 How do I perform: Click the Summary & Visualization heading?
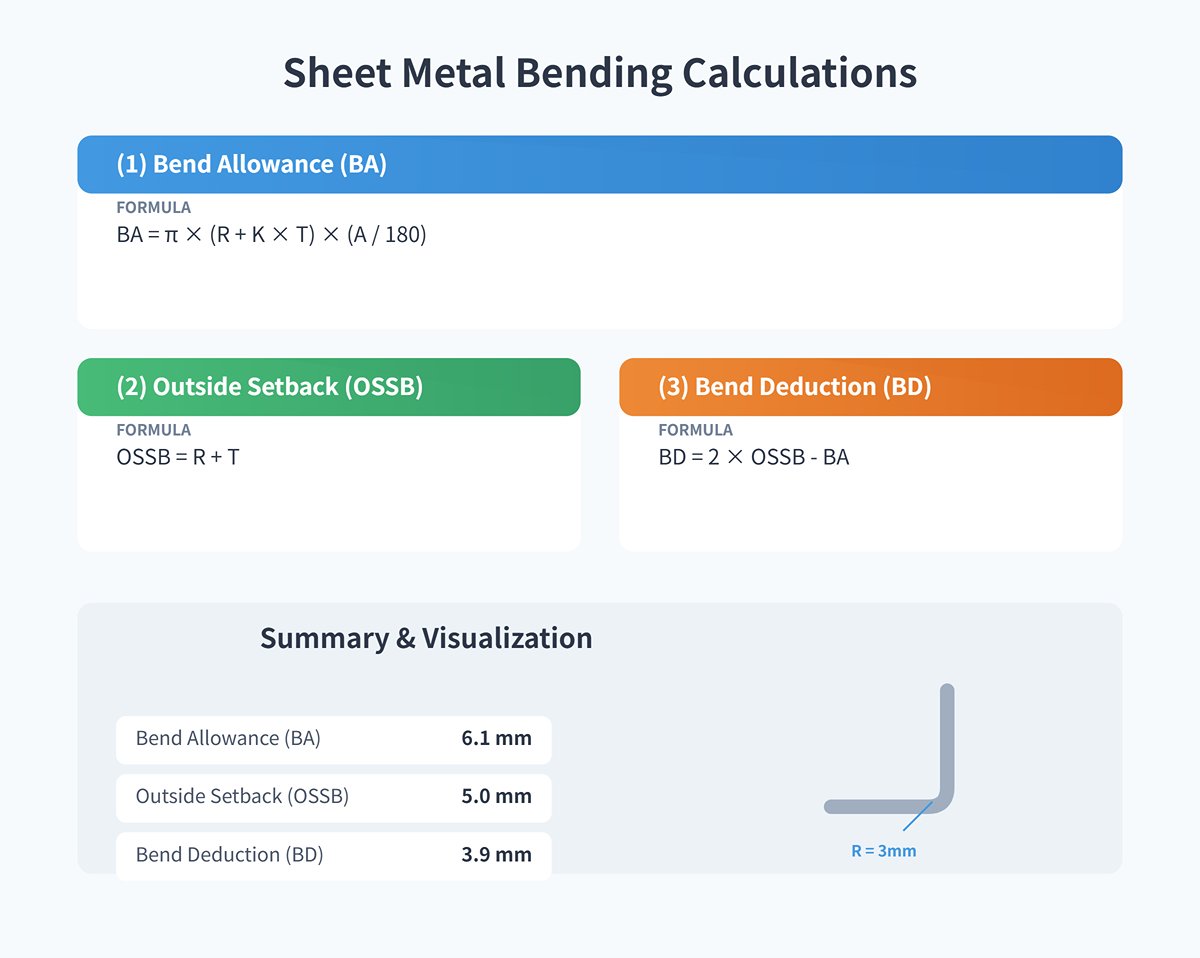pyautogui.click(x=427, y=638)
